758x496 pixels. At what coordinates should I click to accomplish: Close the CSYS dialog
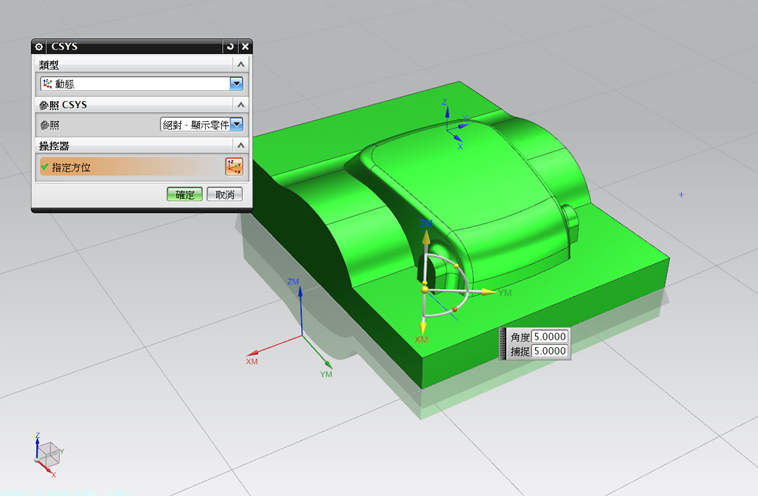click(x=245, y=46)
